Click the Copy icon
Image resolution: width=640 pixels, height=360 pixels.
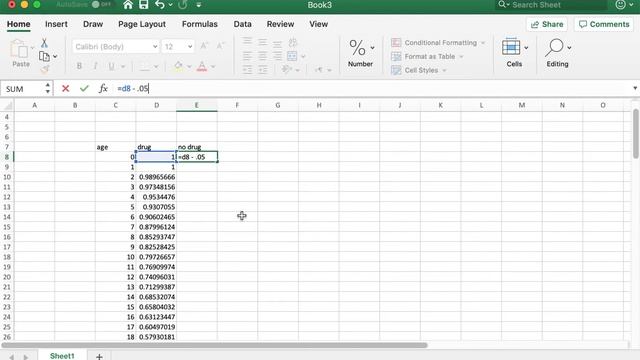click(x=44, y=56)
